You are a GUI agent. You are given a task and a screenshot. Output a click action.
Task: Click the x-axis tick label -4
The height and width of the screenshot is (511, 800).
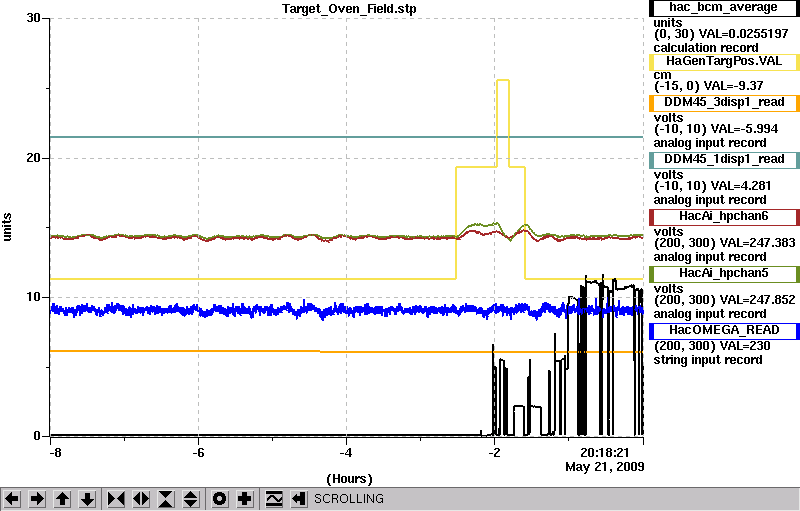(346, 453)
